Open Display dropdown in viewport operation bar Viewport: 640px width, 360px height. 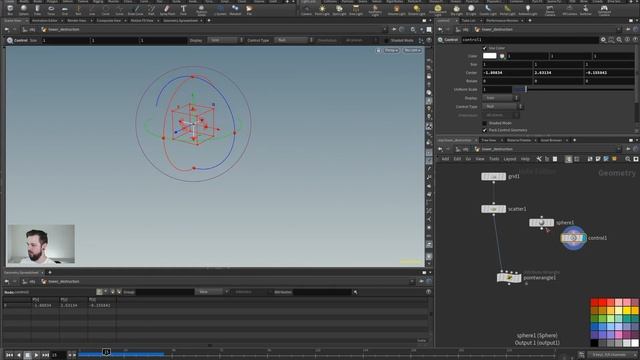[x=225, y=40]
